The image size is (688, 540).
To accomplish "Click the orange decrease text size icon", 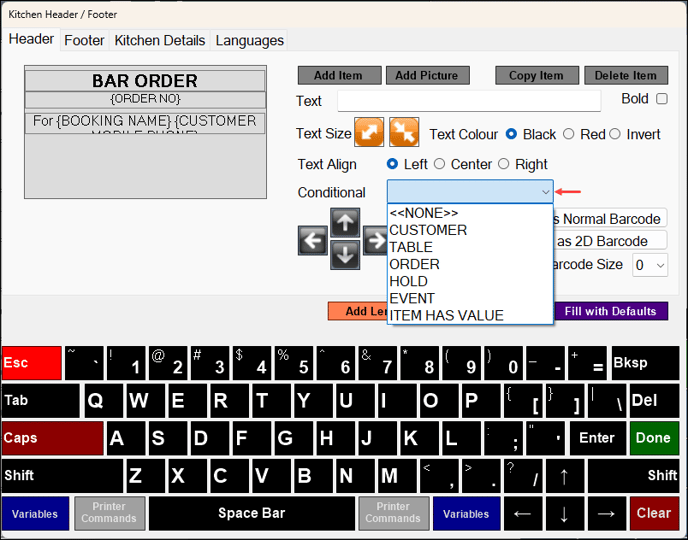I will point(404,132).
